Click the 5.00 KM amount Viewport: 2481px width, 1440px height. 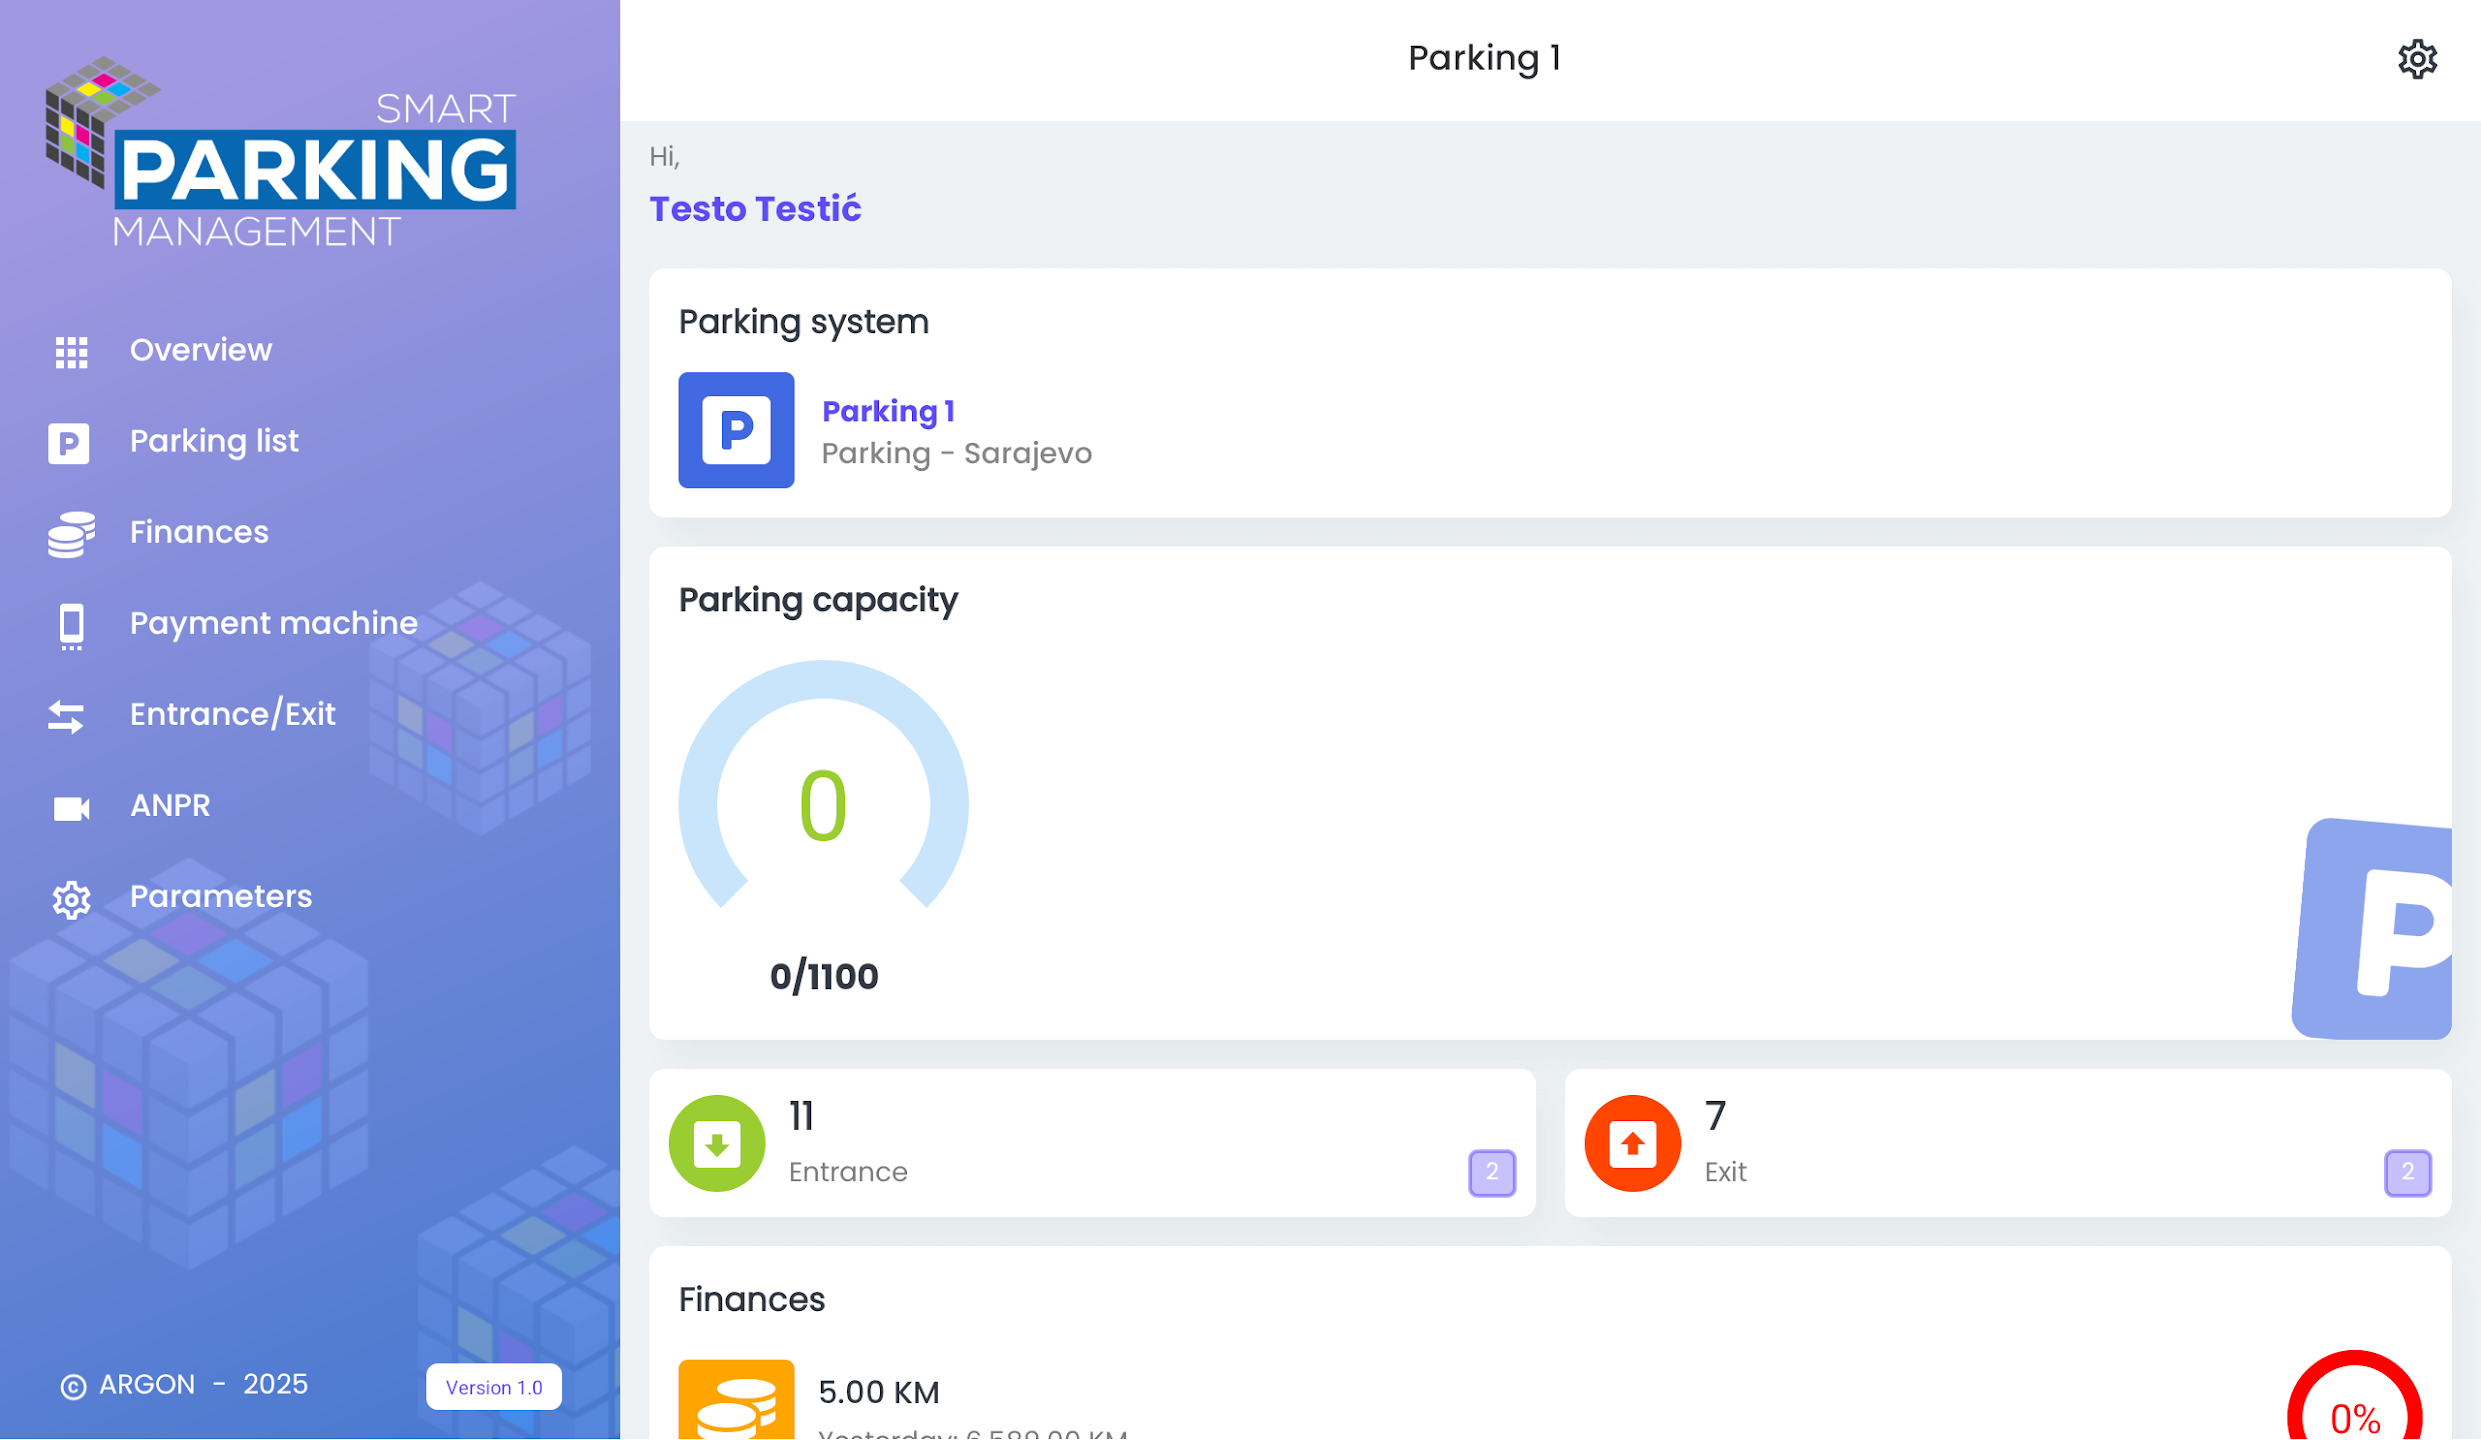pos(878,1392)
